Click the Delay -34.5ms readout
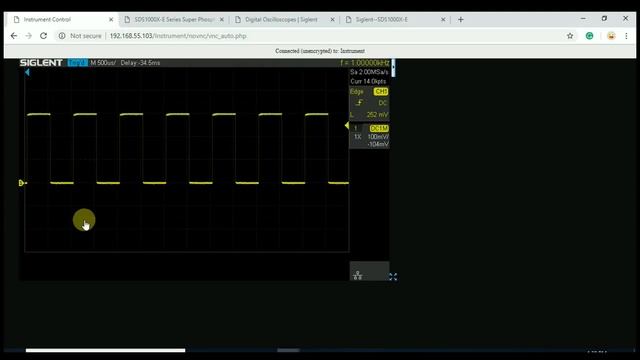Screen dimensions: 640x360 [x=140, y=63]
